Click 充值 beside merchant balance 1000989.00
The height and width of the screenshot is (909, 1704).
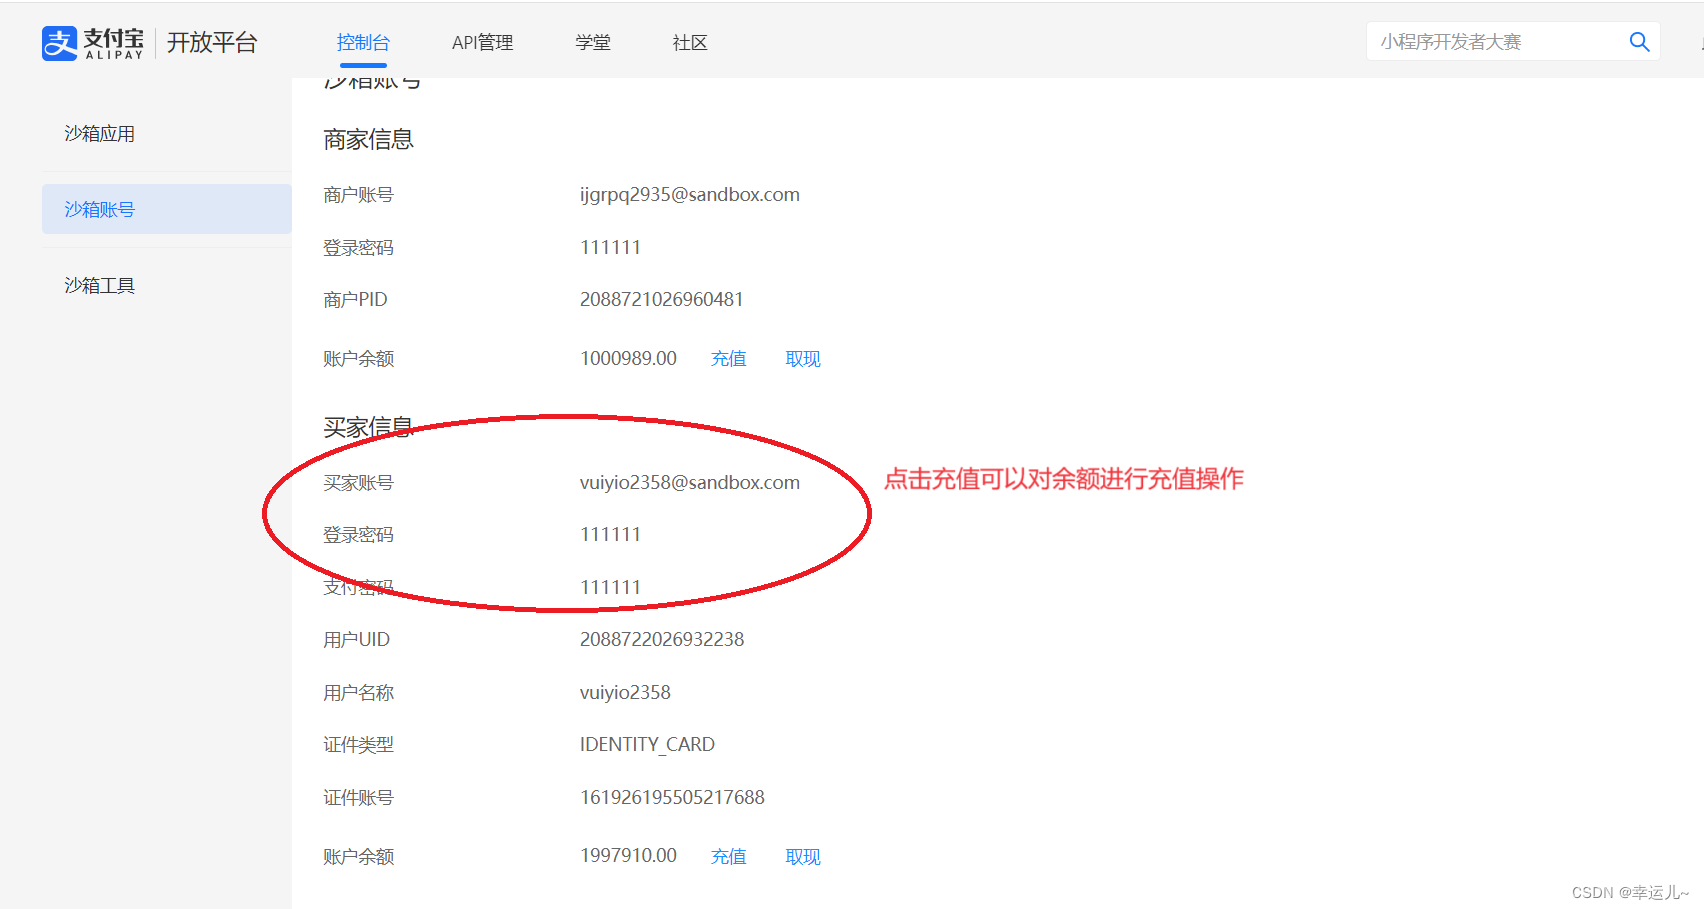point(728,359)
